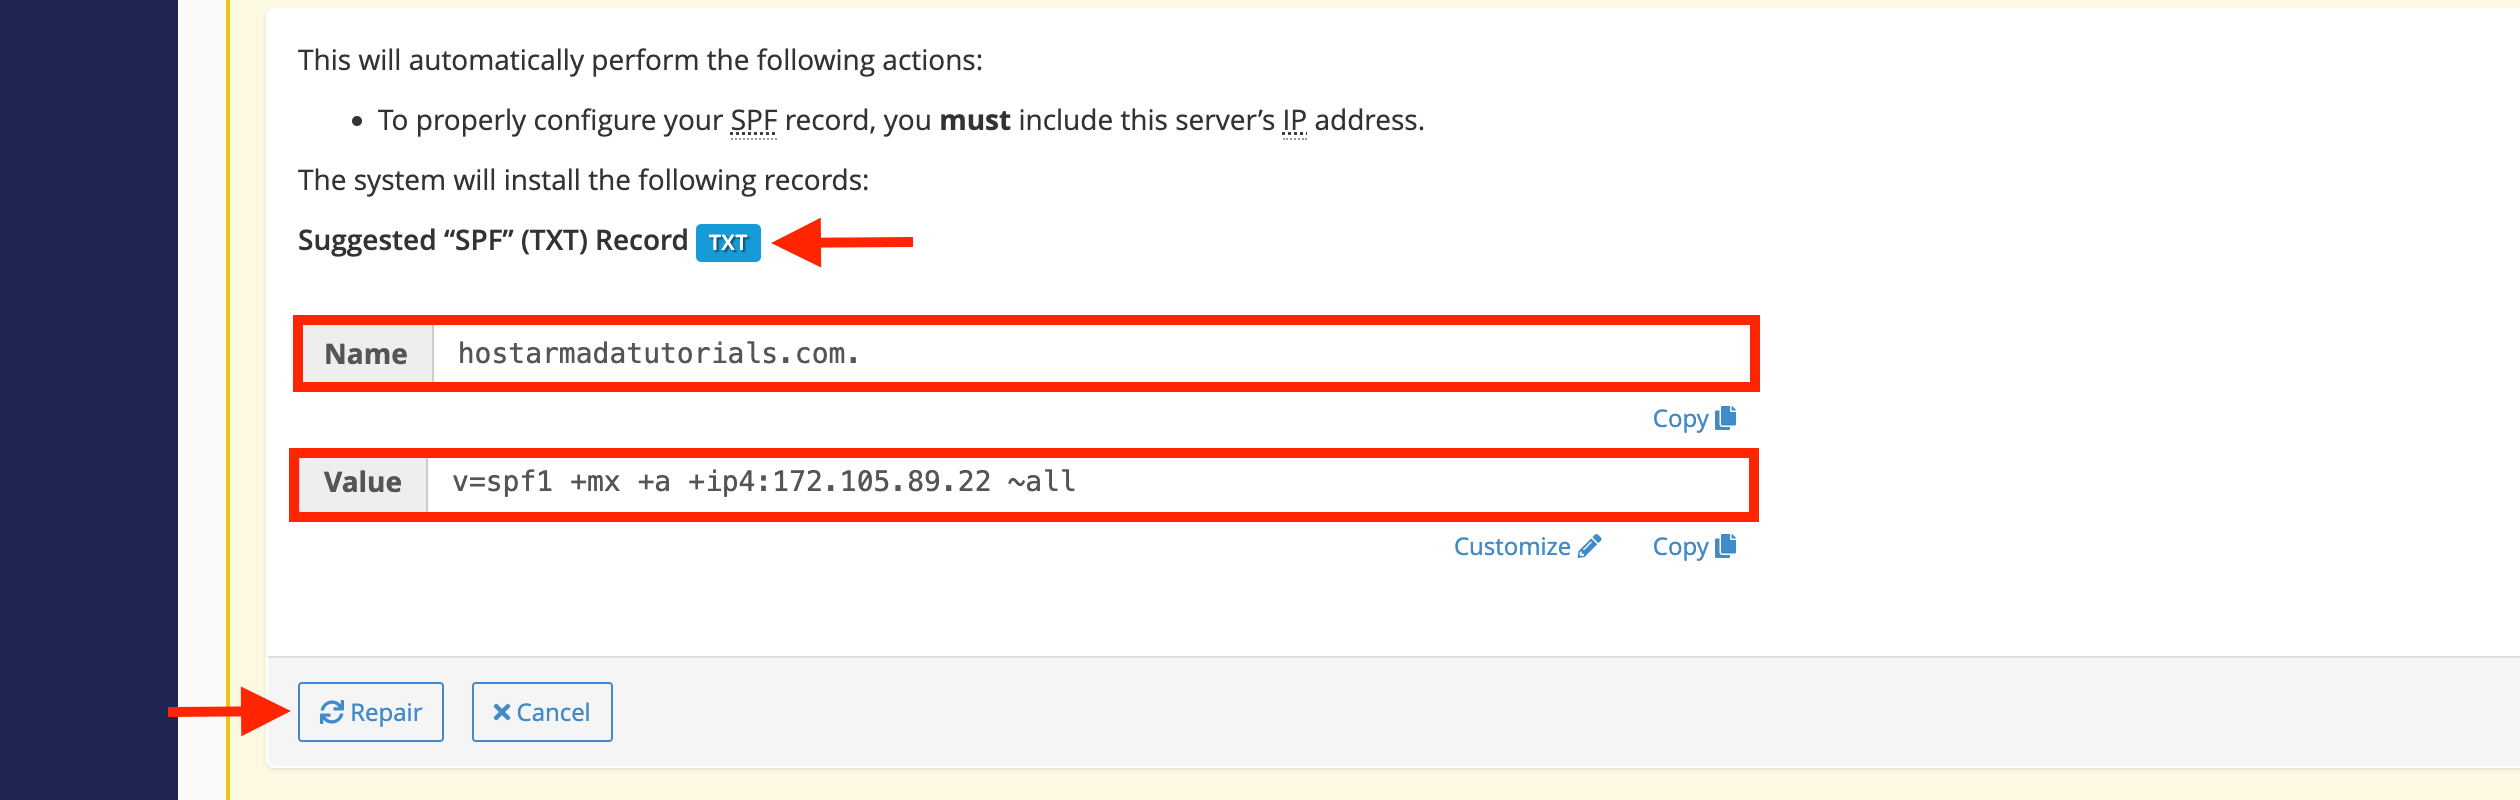Click "This will automatically perform the following actions:" text
Screen dimensions: 2520x800
tap(640, 61)
